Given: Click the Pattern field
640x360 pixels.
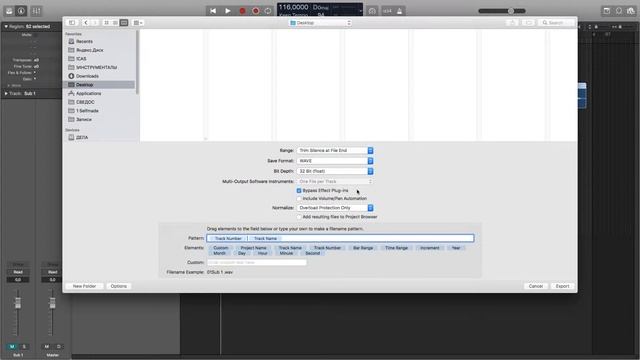Looking at the screenshot, I should (x=340, y=238).
